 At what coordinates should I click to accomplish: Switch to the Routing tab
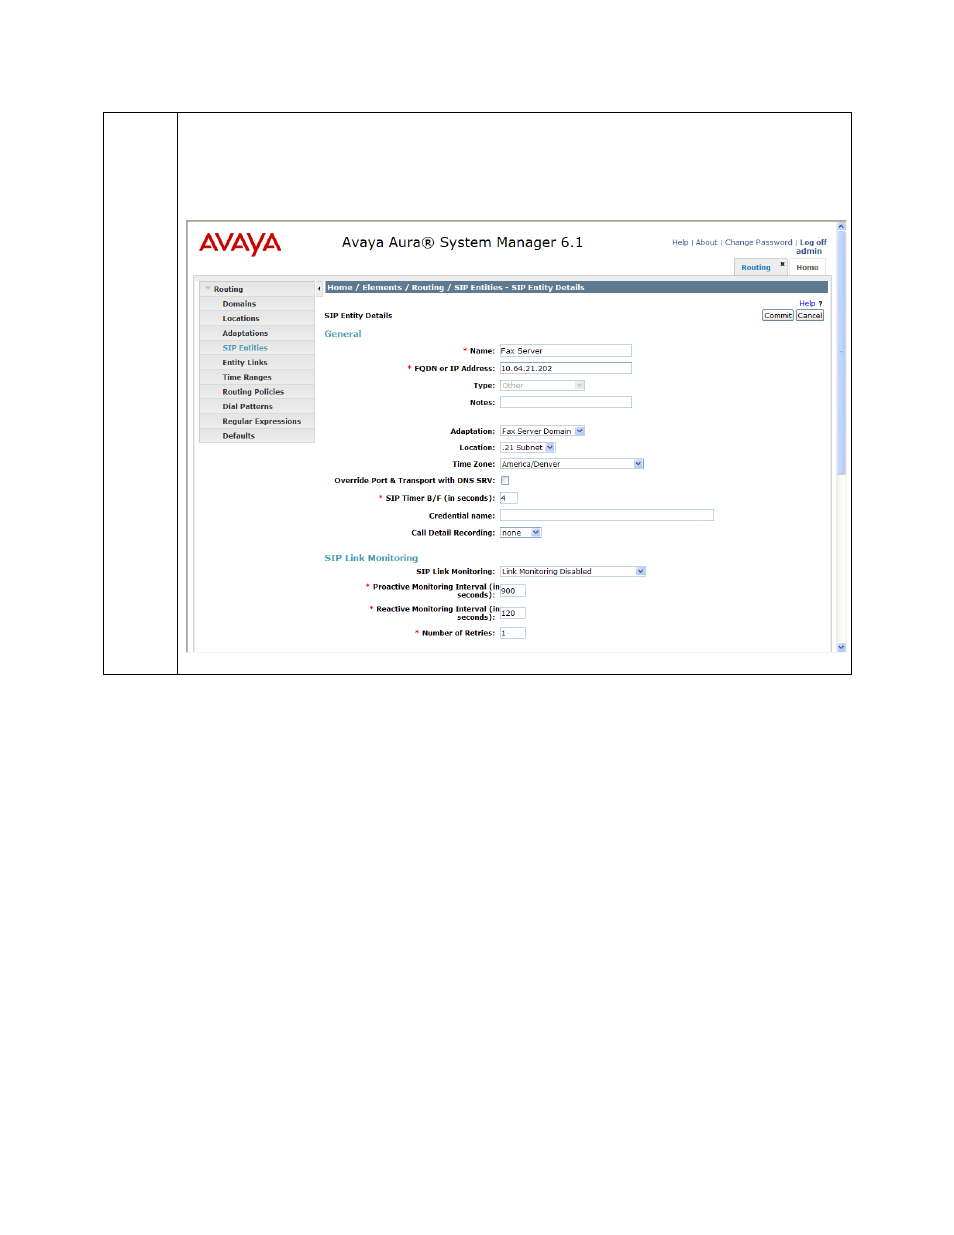(756, 267)
